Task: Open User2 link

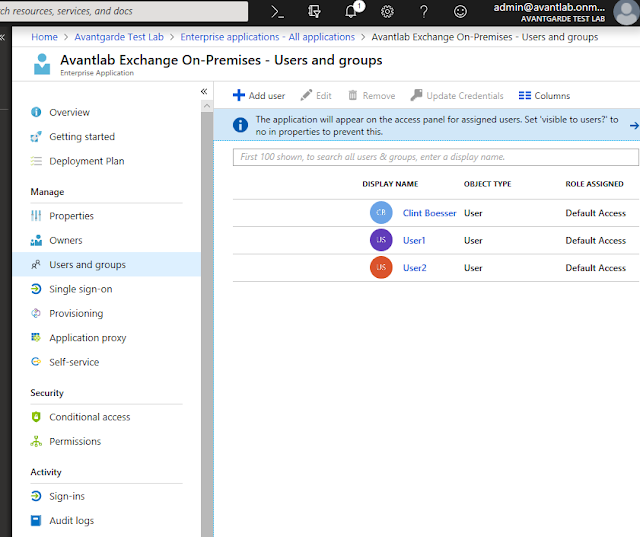Action: click(415, 268)
